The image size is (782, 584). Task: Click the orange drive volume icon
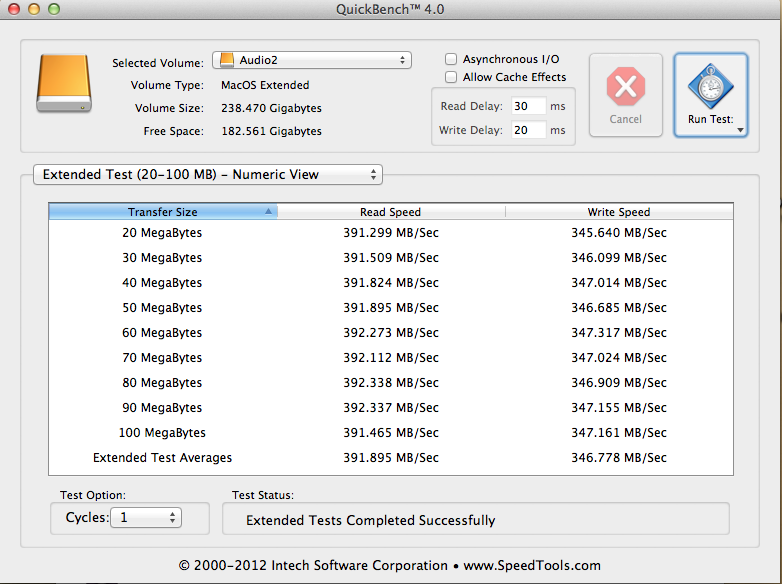coord(64,83)
